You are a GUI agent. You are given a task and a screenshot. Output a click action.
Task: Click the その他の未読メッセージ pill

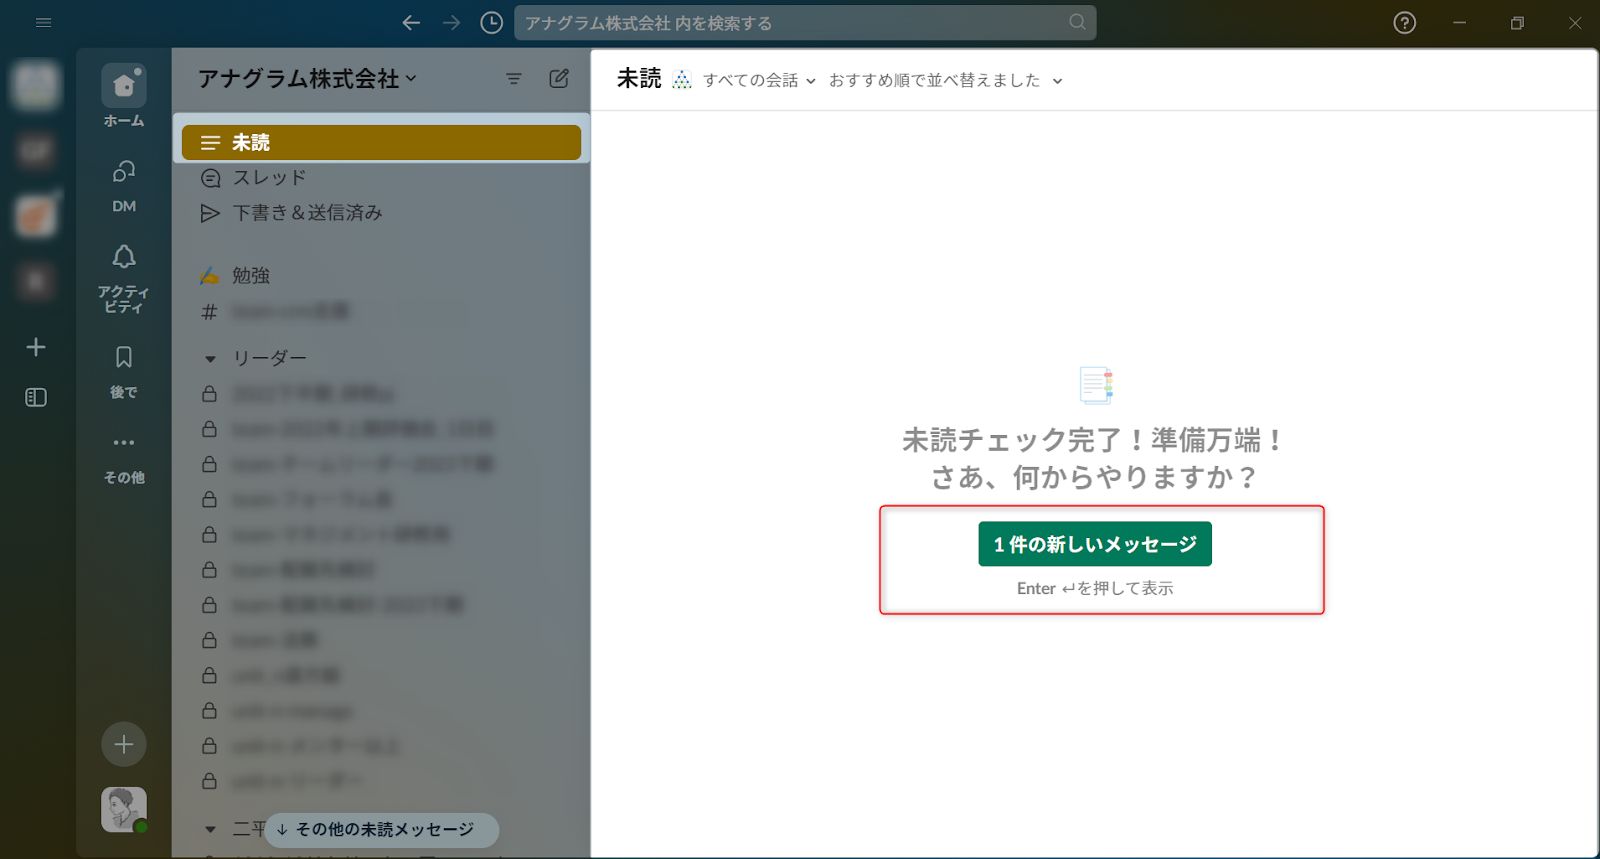(x=382, y=830)
